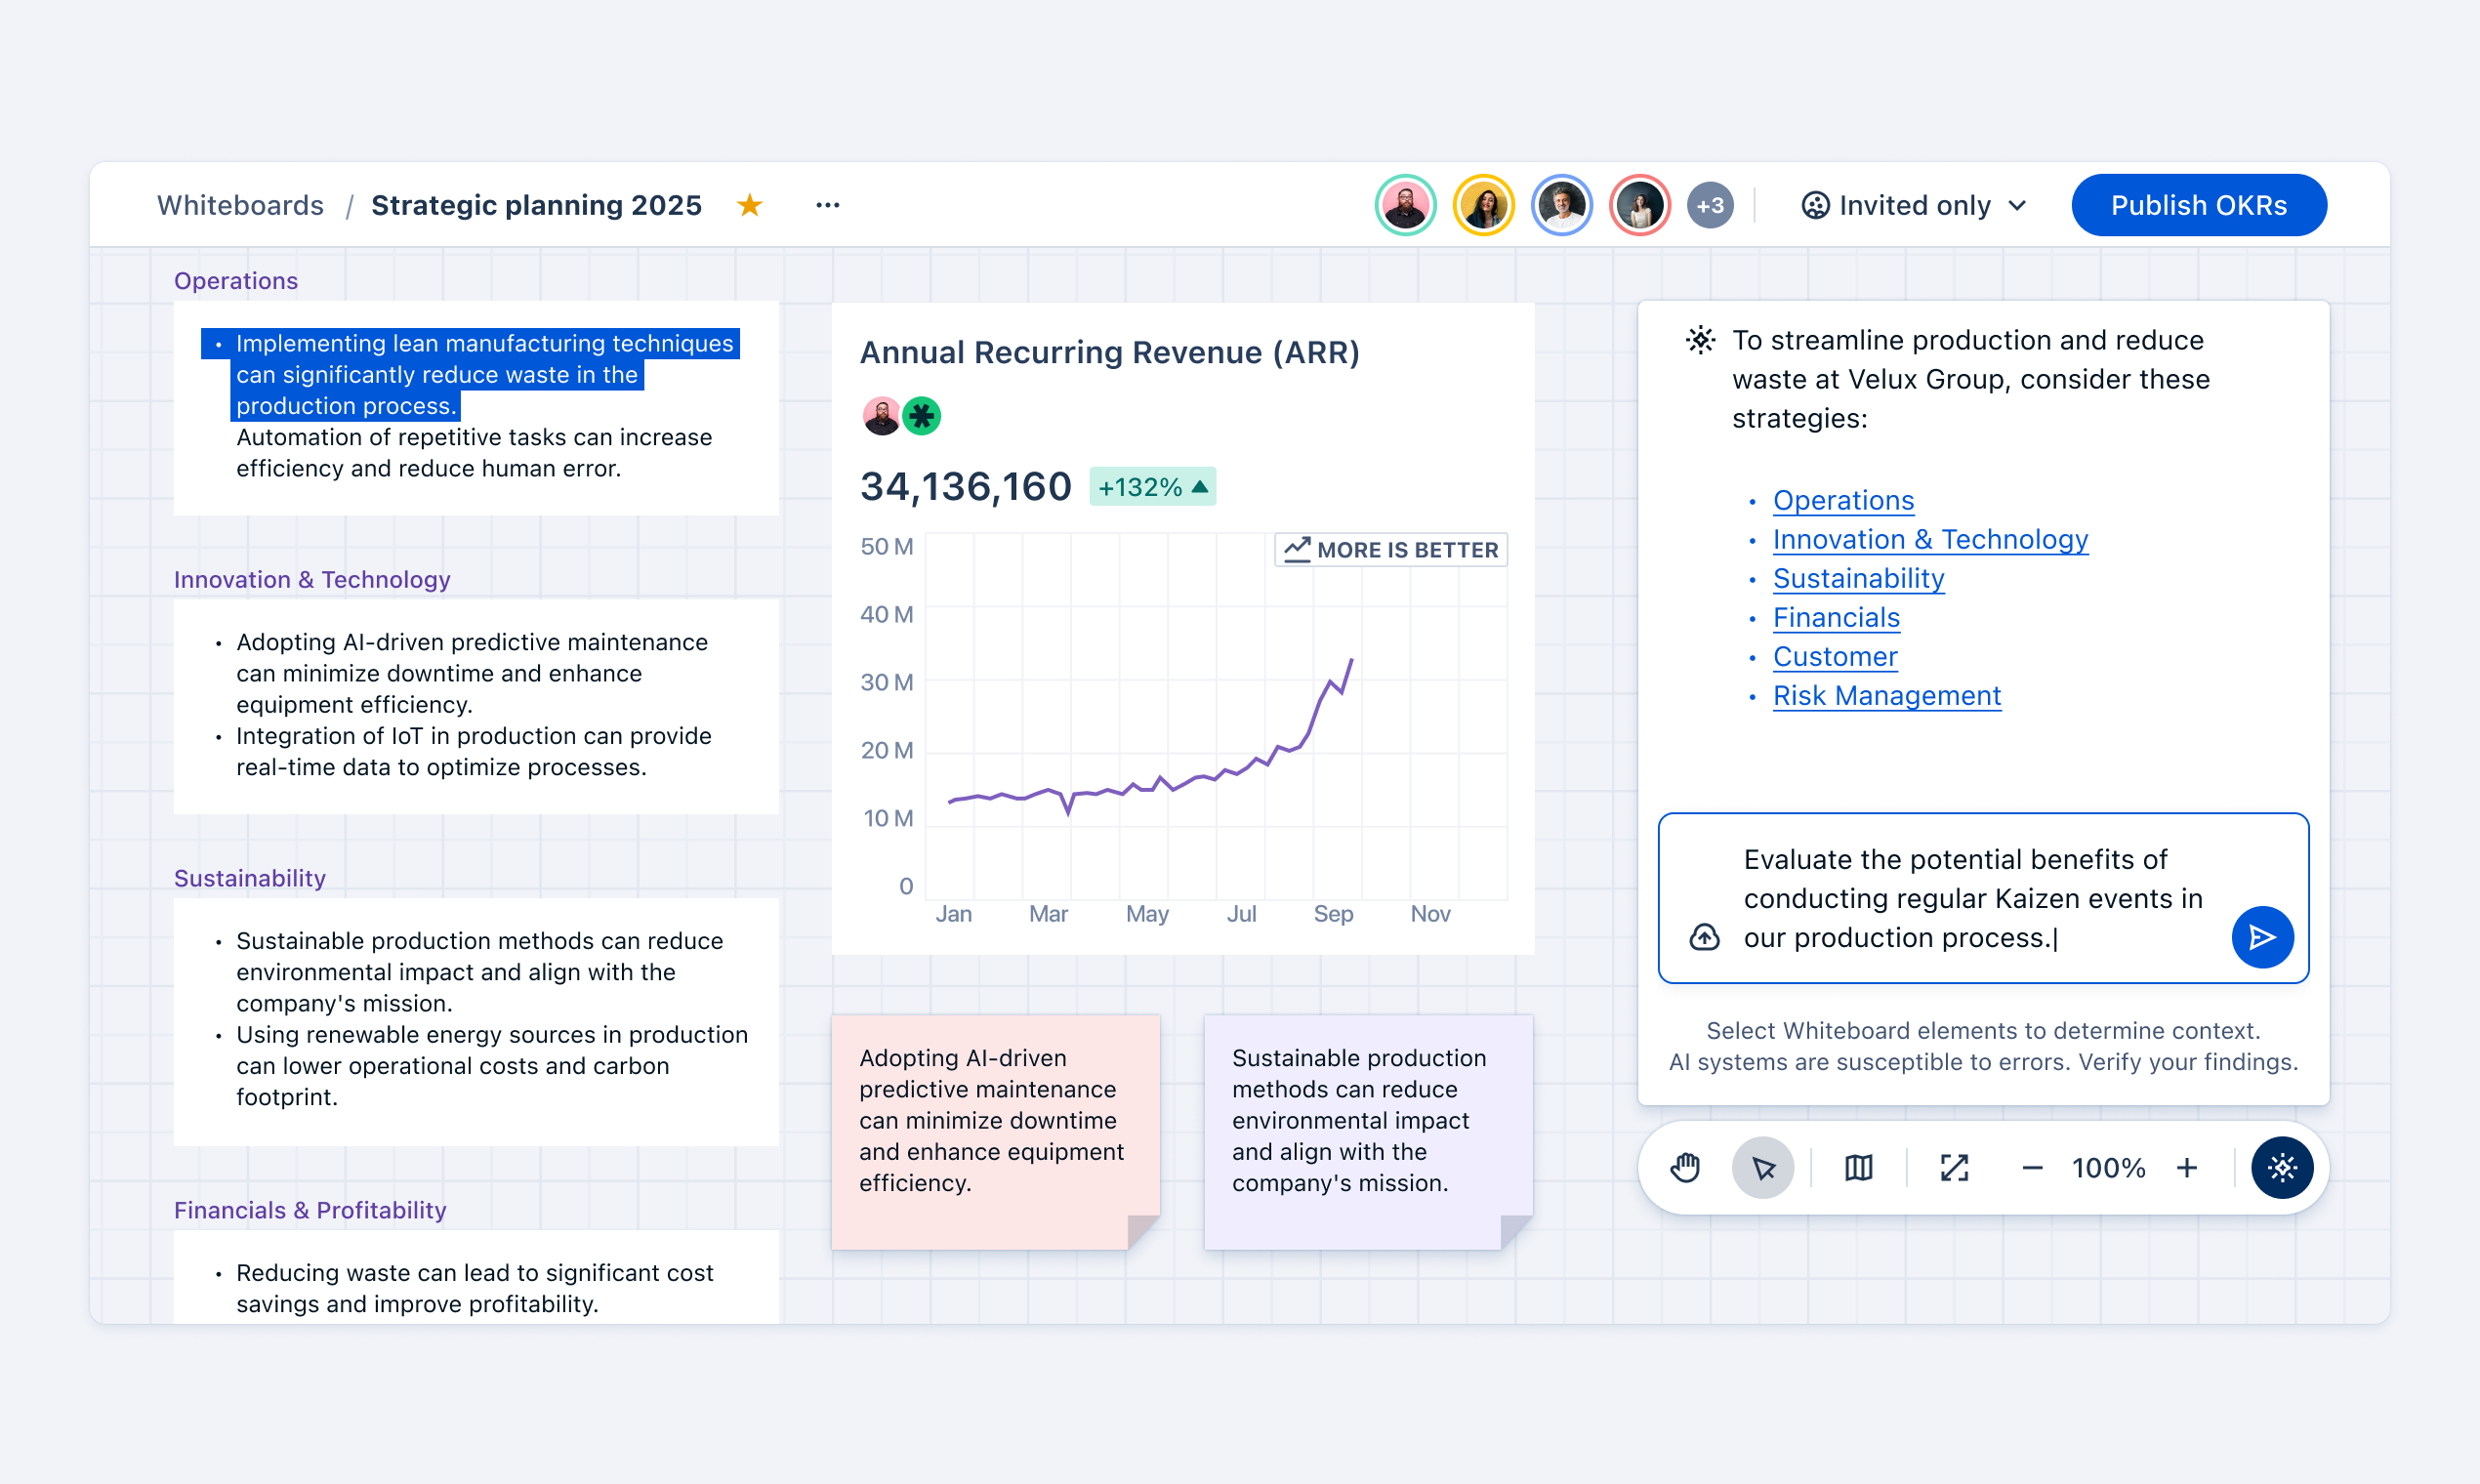Select the hand pan tool
This screenshot has width=2480, height=1484.
(x=1685, y=1167)
